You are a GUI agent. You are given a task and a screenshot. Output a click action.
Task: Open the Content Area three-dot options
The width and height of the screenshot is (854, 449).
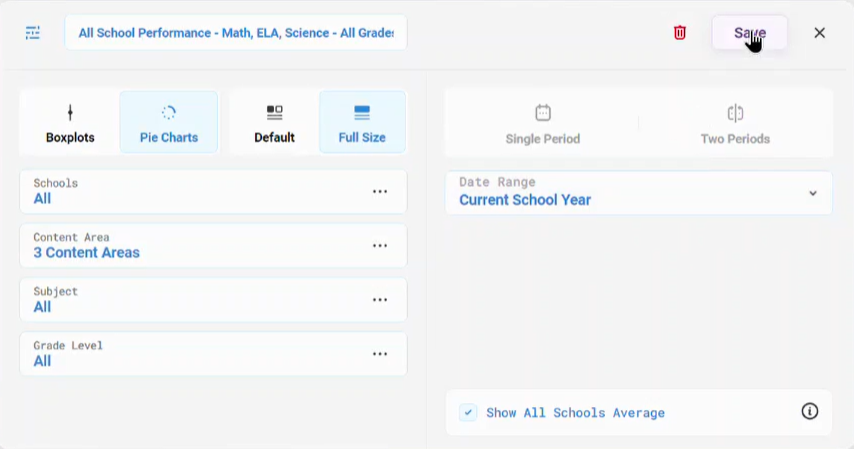click(380, 246)
